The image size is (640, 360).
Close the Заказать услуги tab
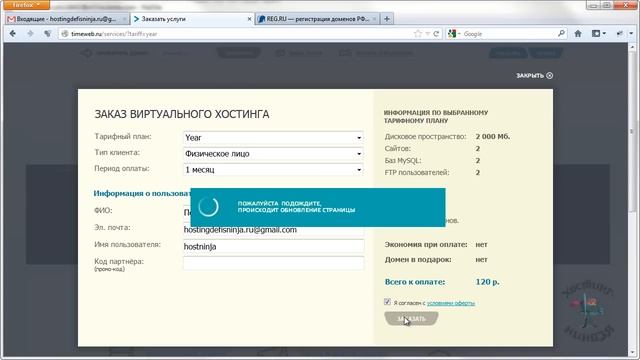tap(249, 19)
